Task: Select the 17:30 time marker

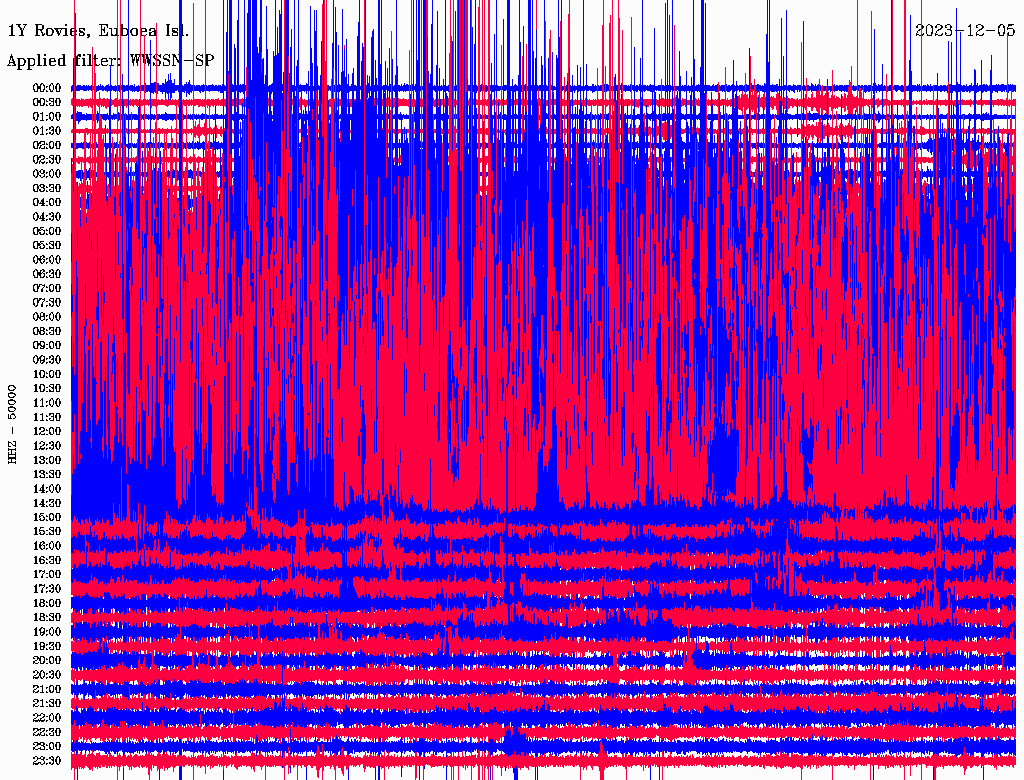Action: coord(47,589)
